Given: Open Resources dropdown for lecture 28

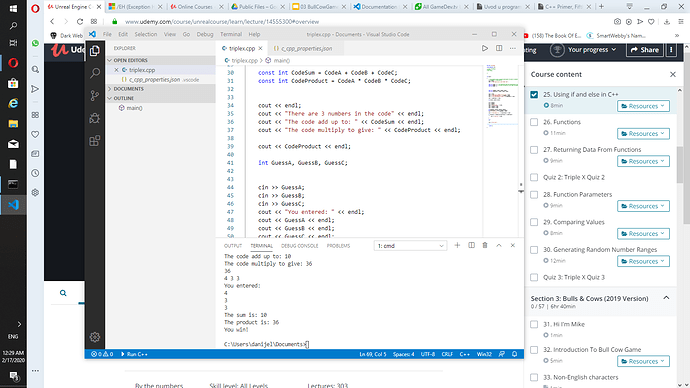Looking at the screenshot, I should [x=643, y=206].
